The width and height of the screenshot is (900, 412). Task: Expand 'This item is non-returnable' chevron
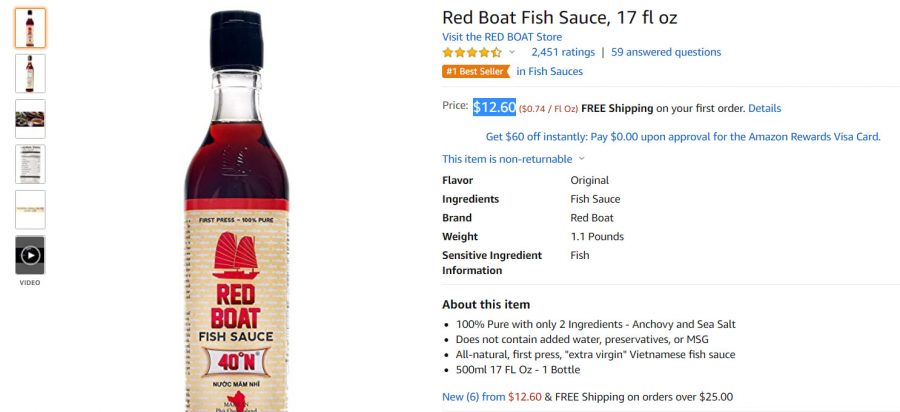pos(581,159)
